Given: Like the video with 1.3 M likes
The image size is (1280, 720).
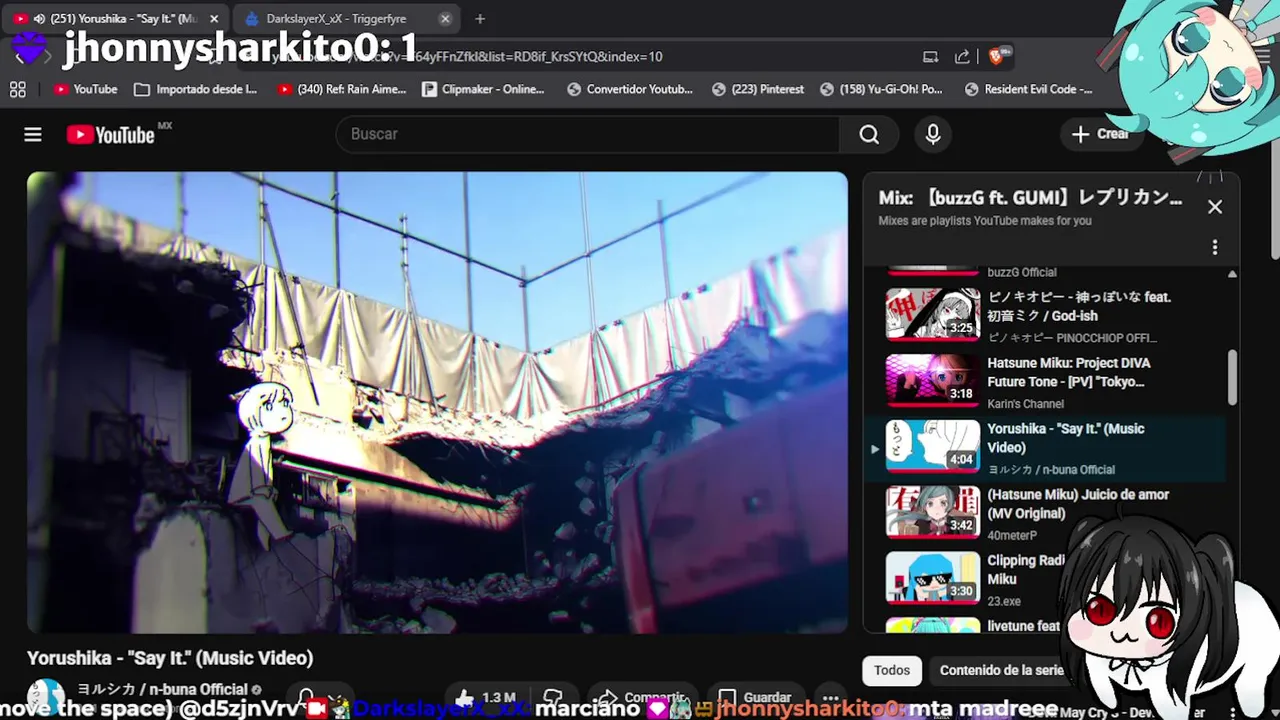Looking at the screenshot, I should coord(484,698).
